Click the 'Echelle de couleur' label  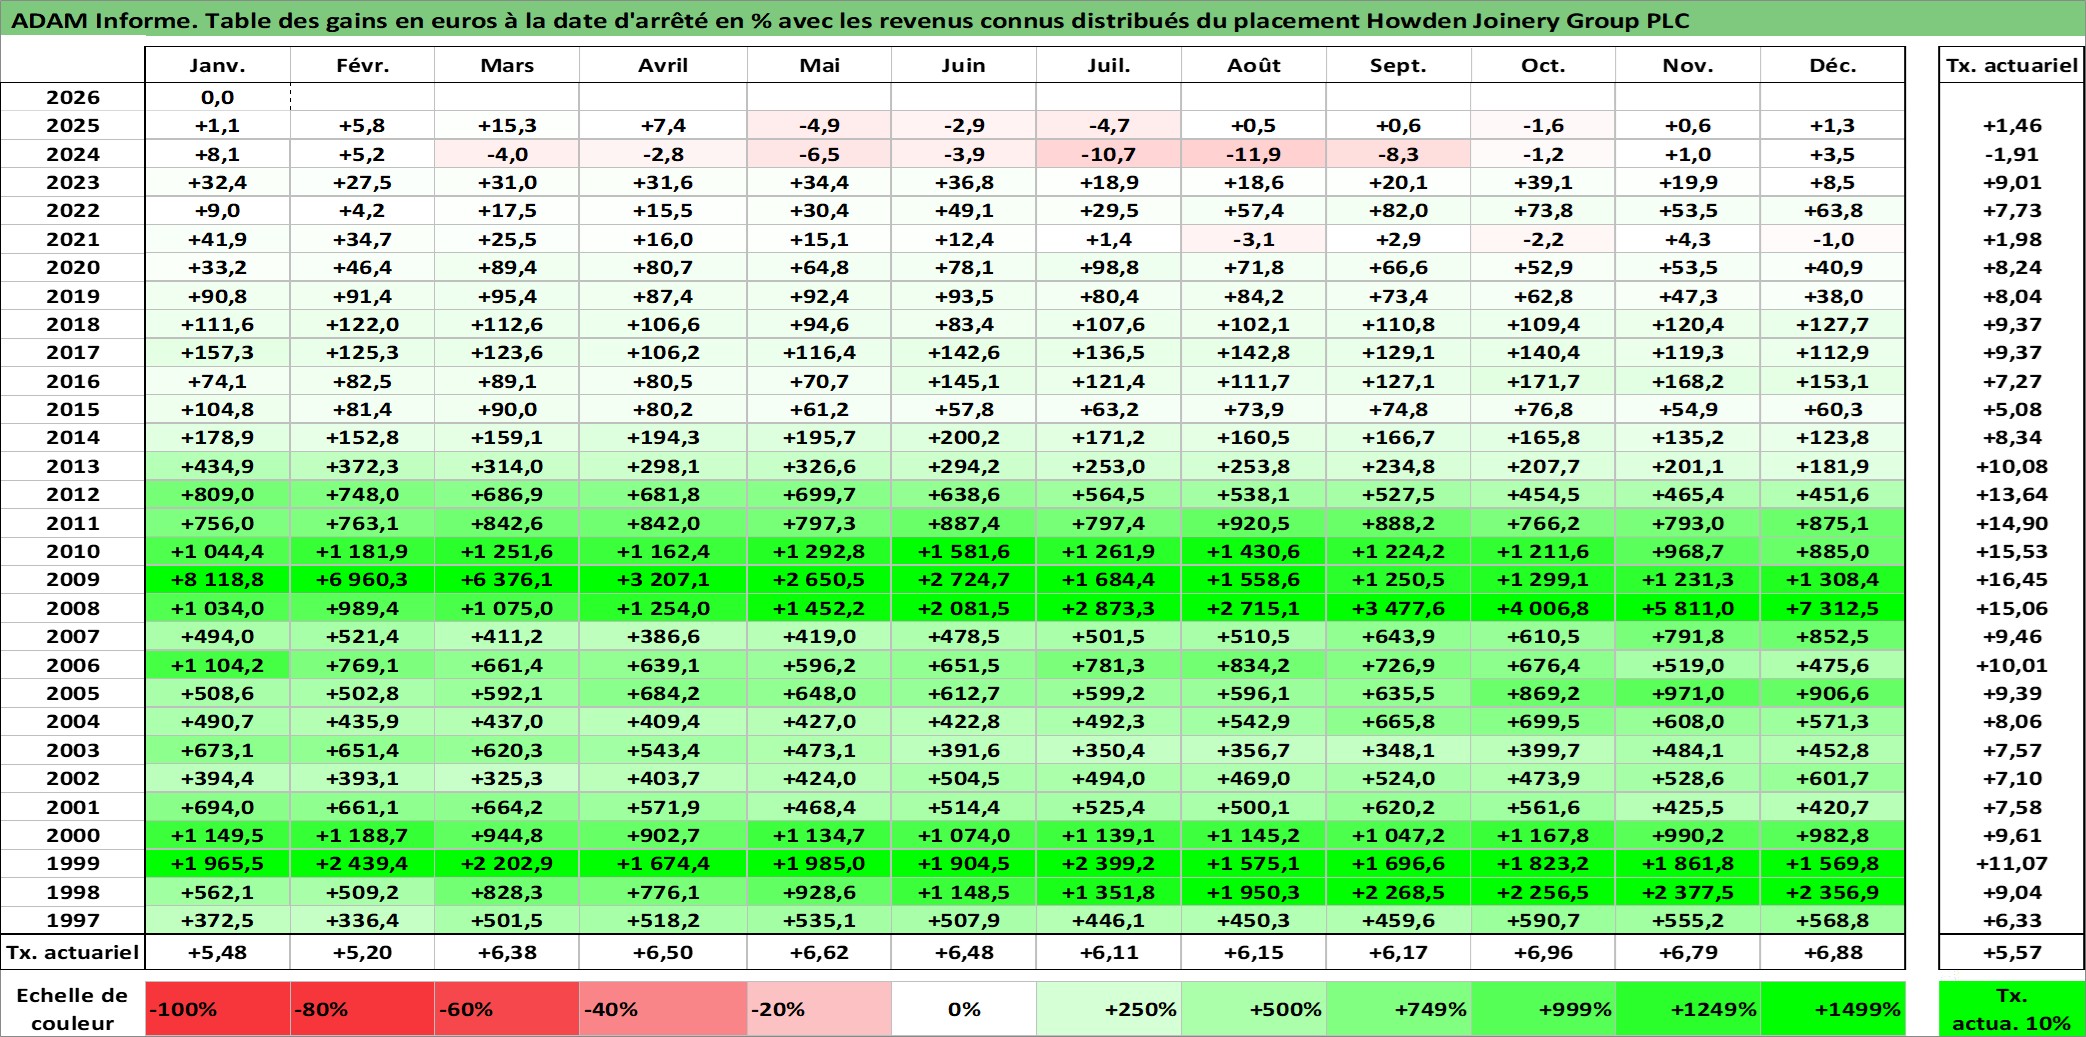(73, 1008)
